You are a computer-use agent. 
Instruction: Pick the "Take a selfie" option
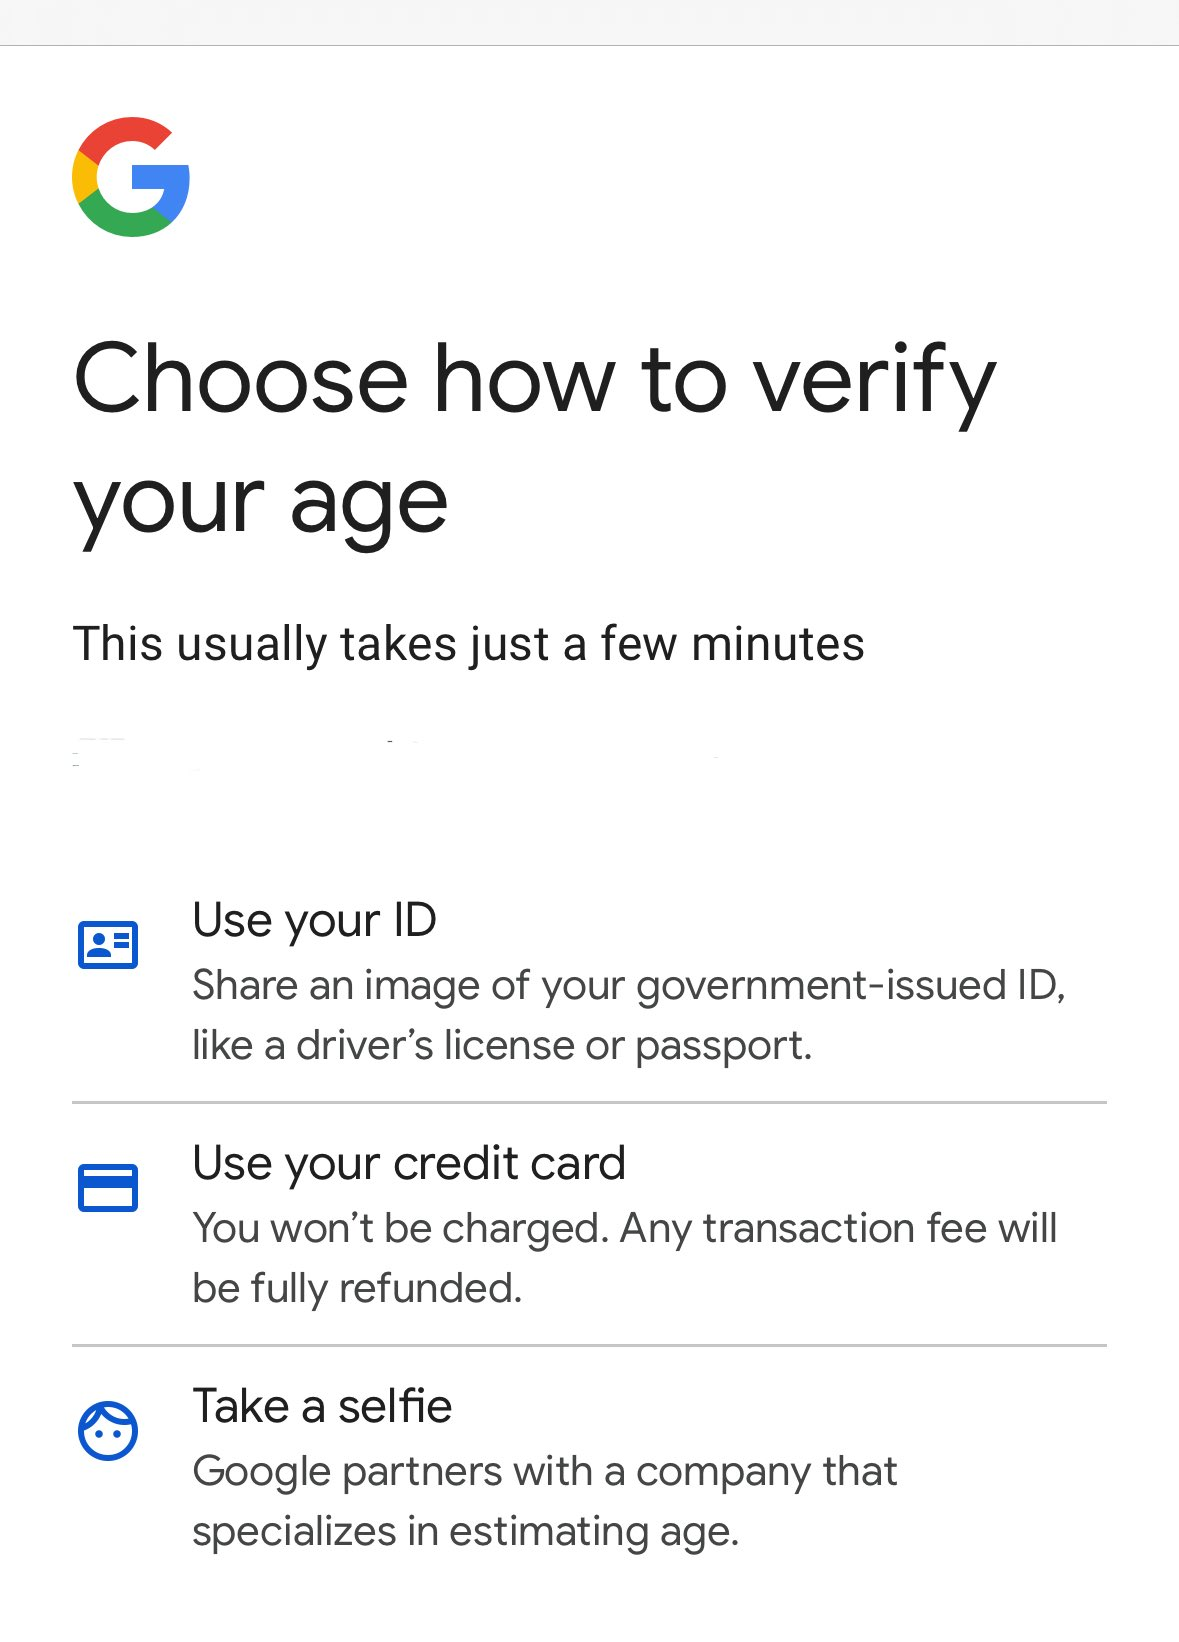point(322,1406)
